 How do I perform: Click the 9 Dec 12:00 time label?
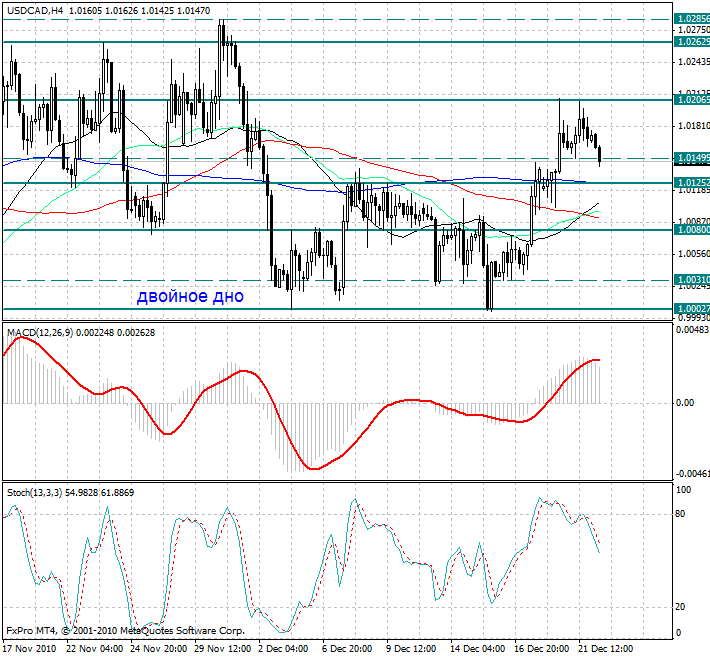coord(412,649)
